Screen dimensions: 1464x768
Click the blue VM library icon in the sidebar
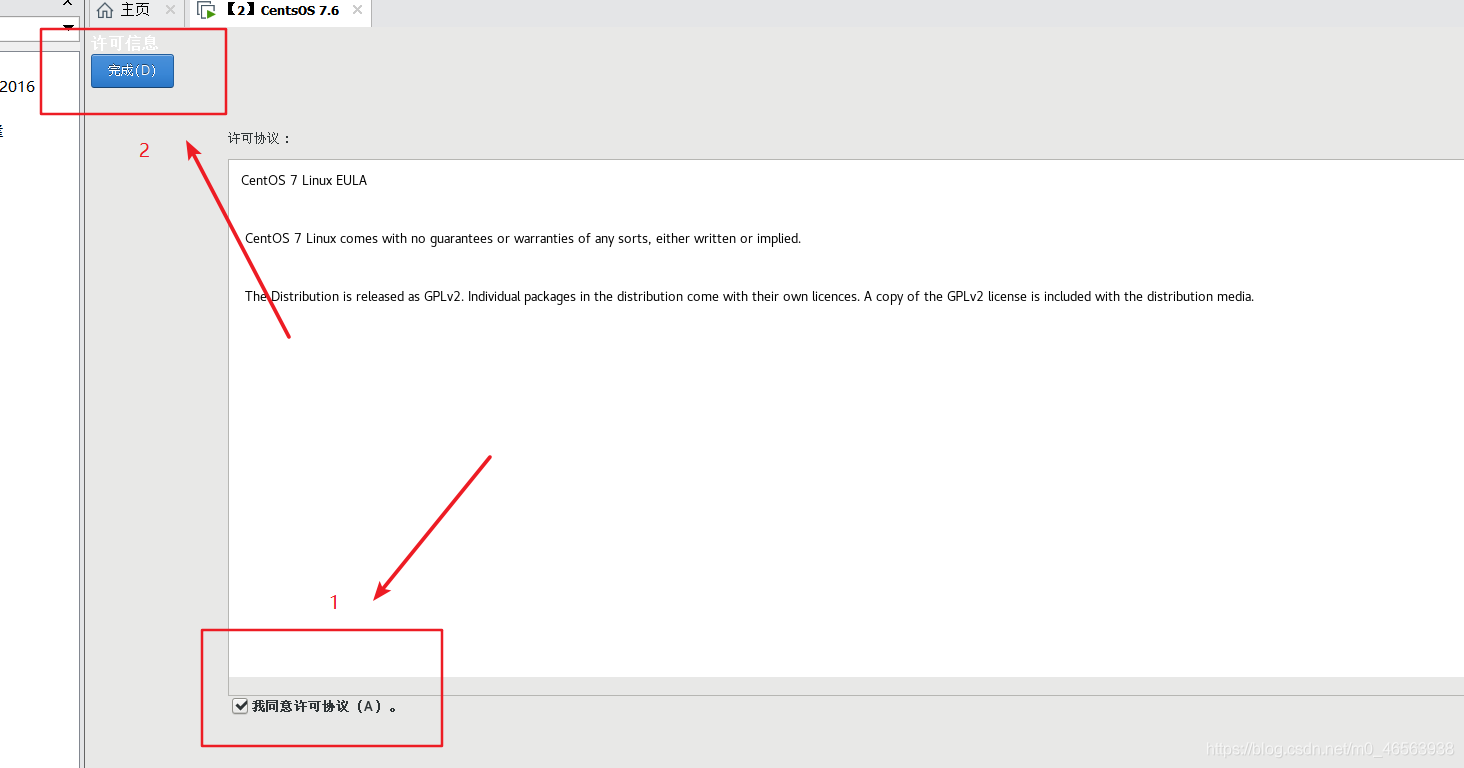[4, 130]
